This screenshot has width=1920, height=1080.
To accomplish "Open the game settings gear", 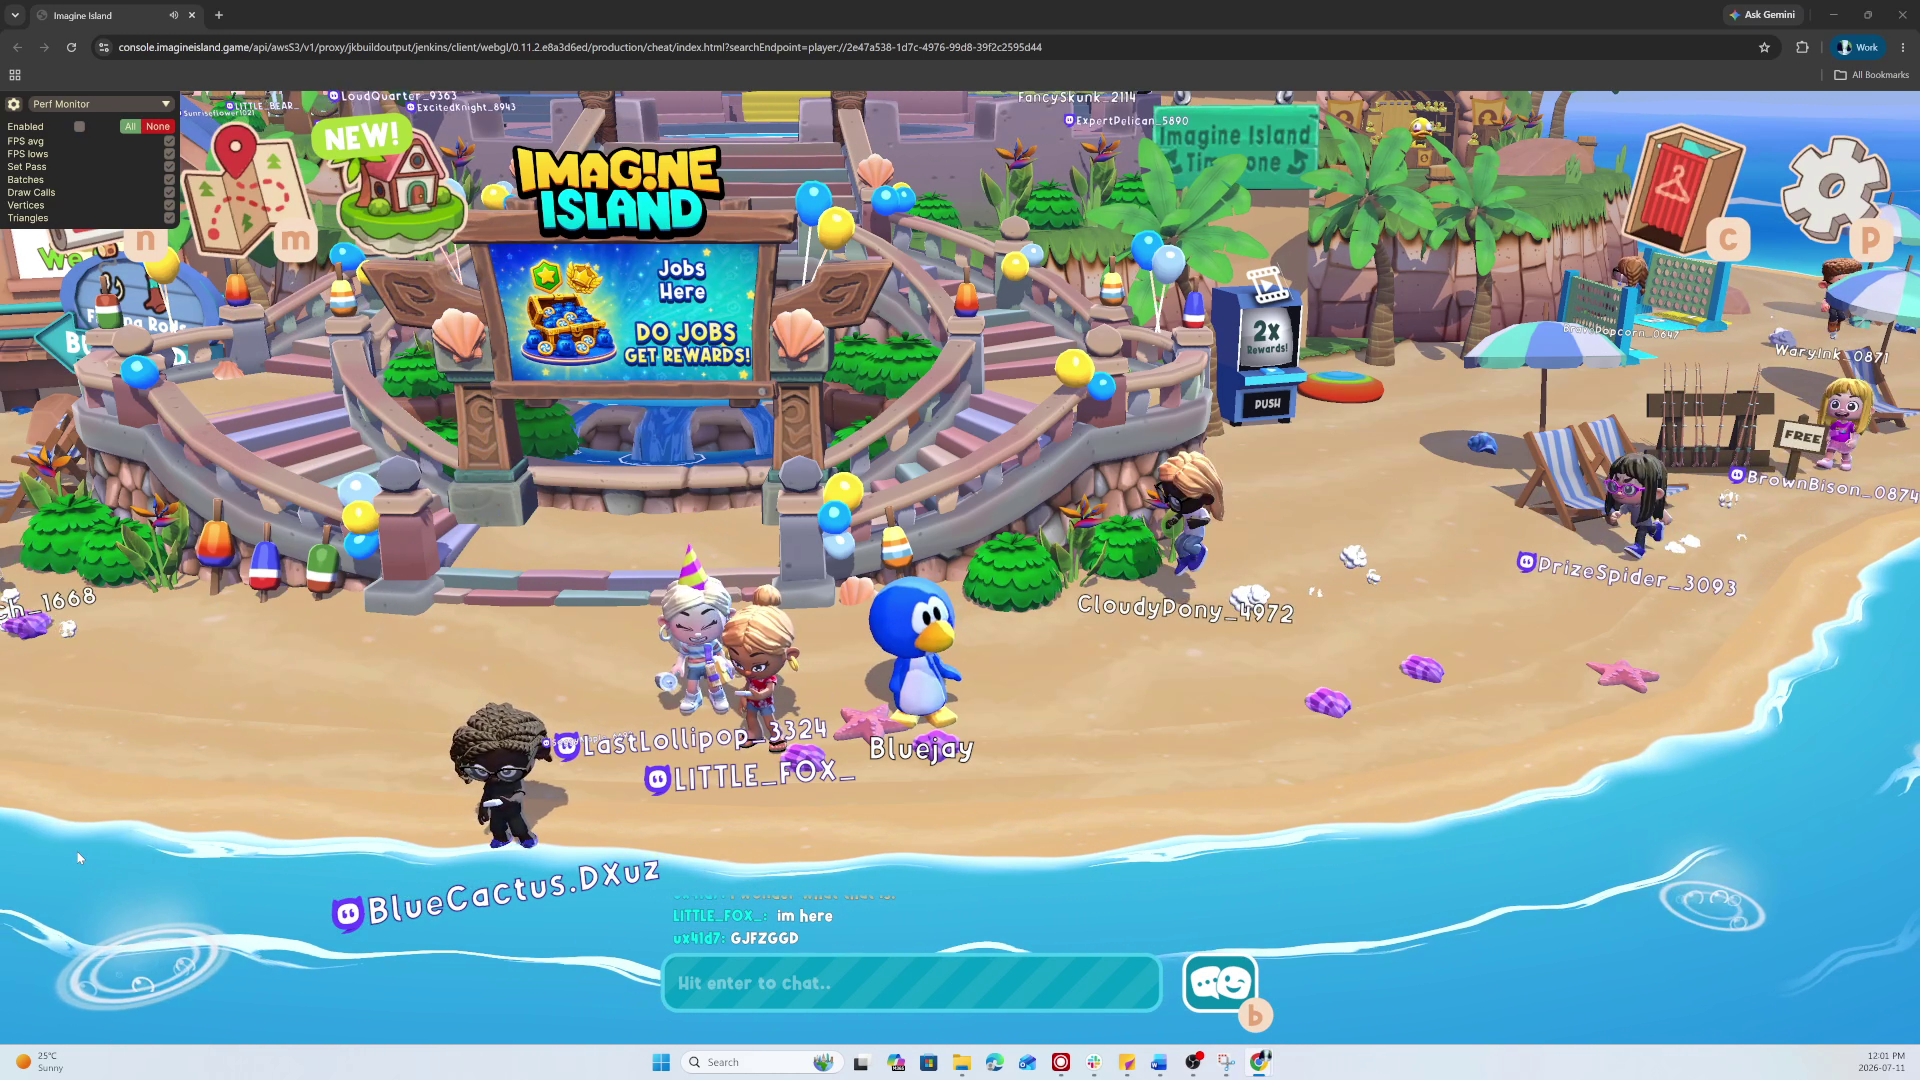I will tap(1834, 188).
